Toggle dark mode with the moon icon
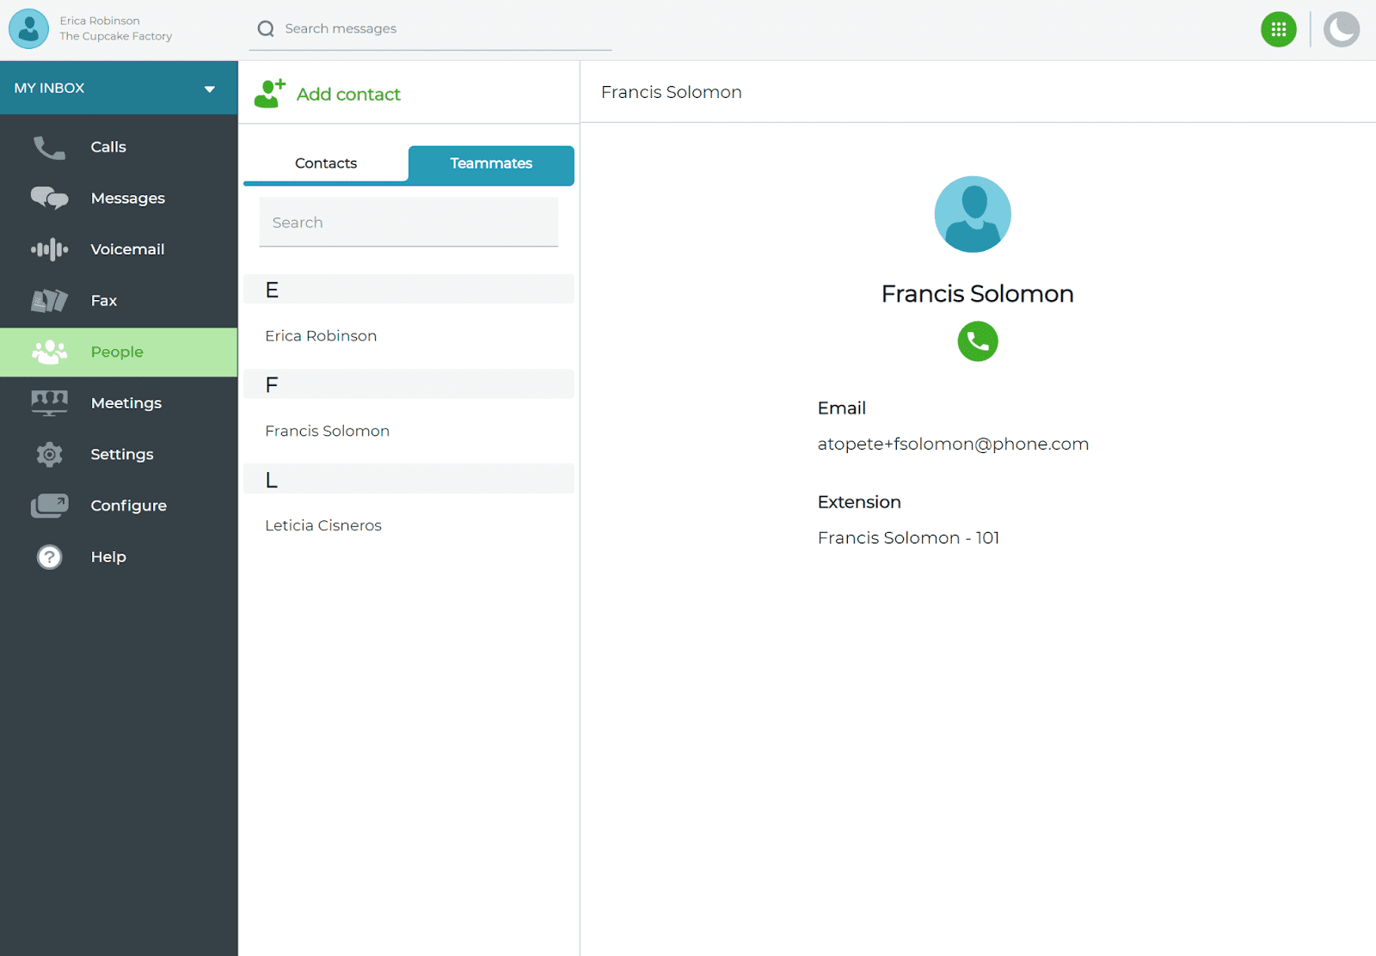 click(x=1341, y=29)
